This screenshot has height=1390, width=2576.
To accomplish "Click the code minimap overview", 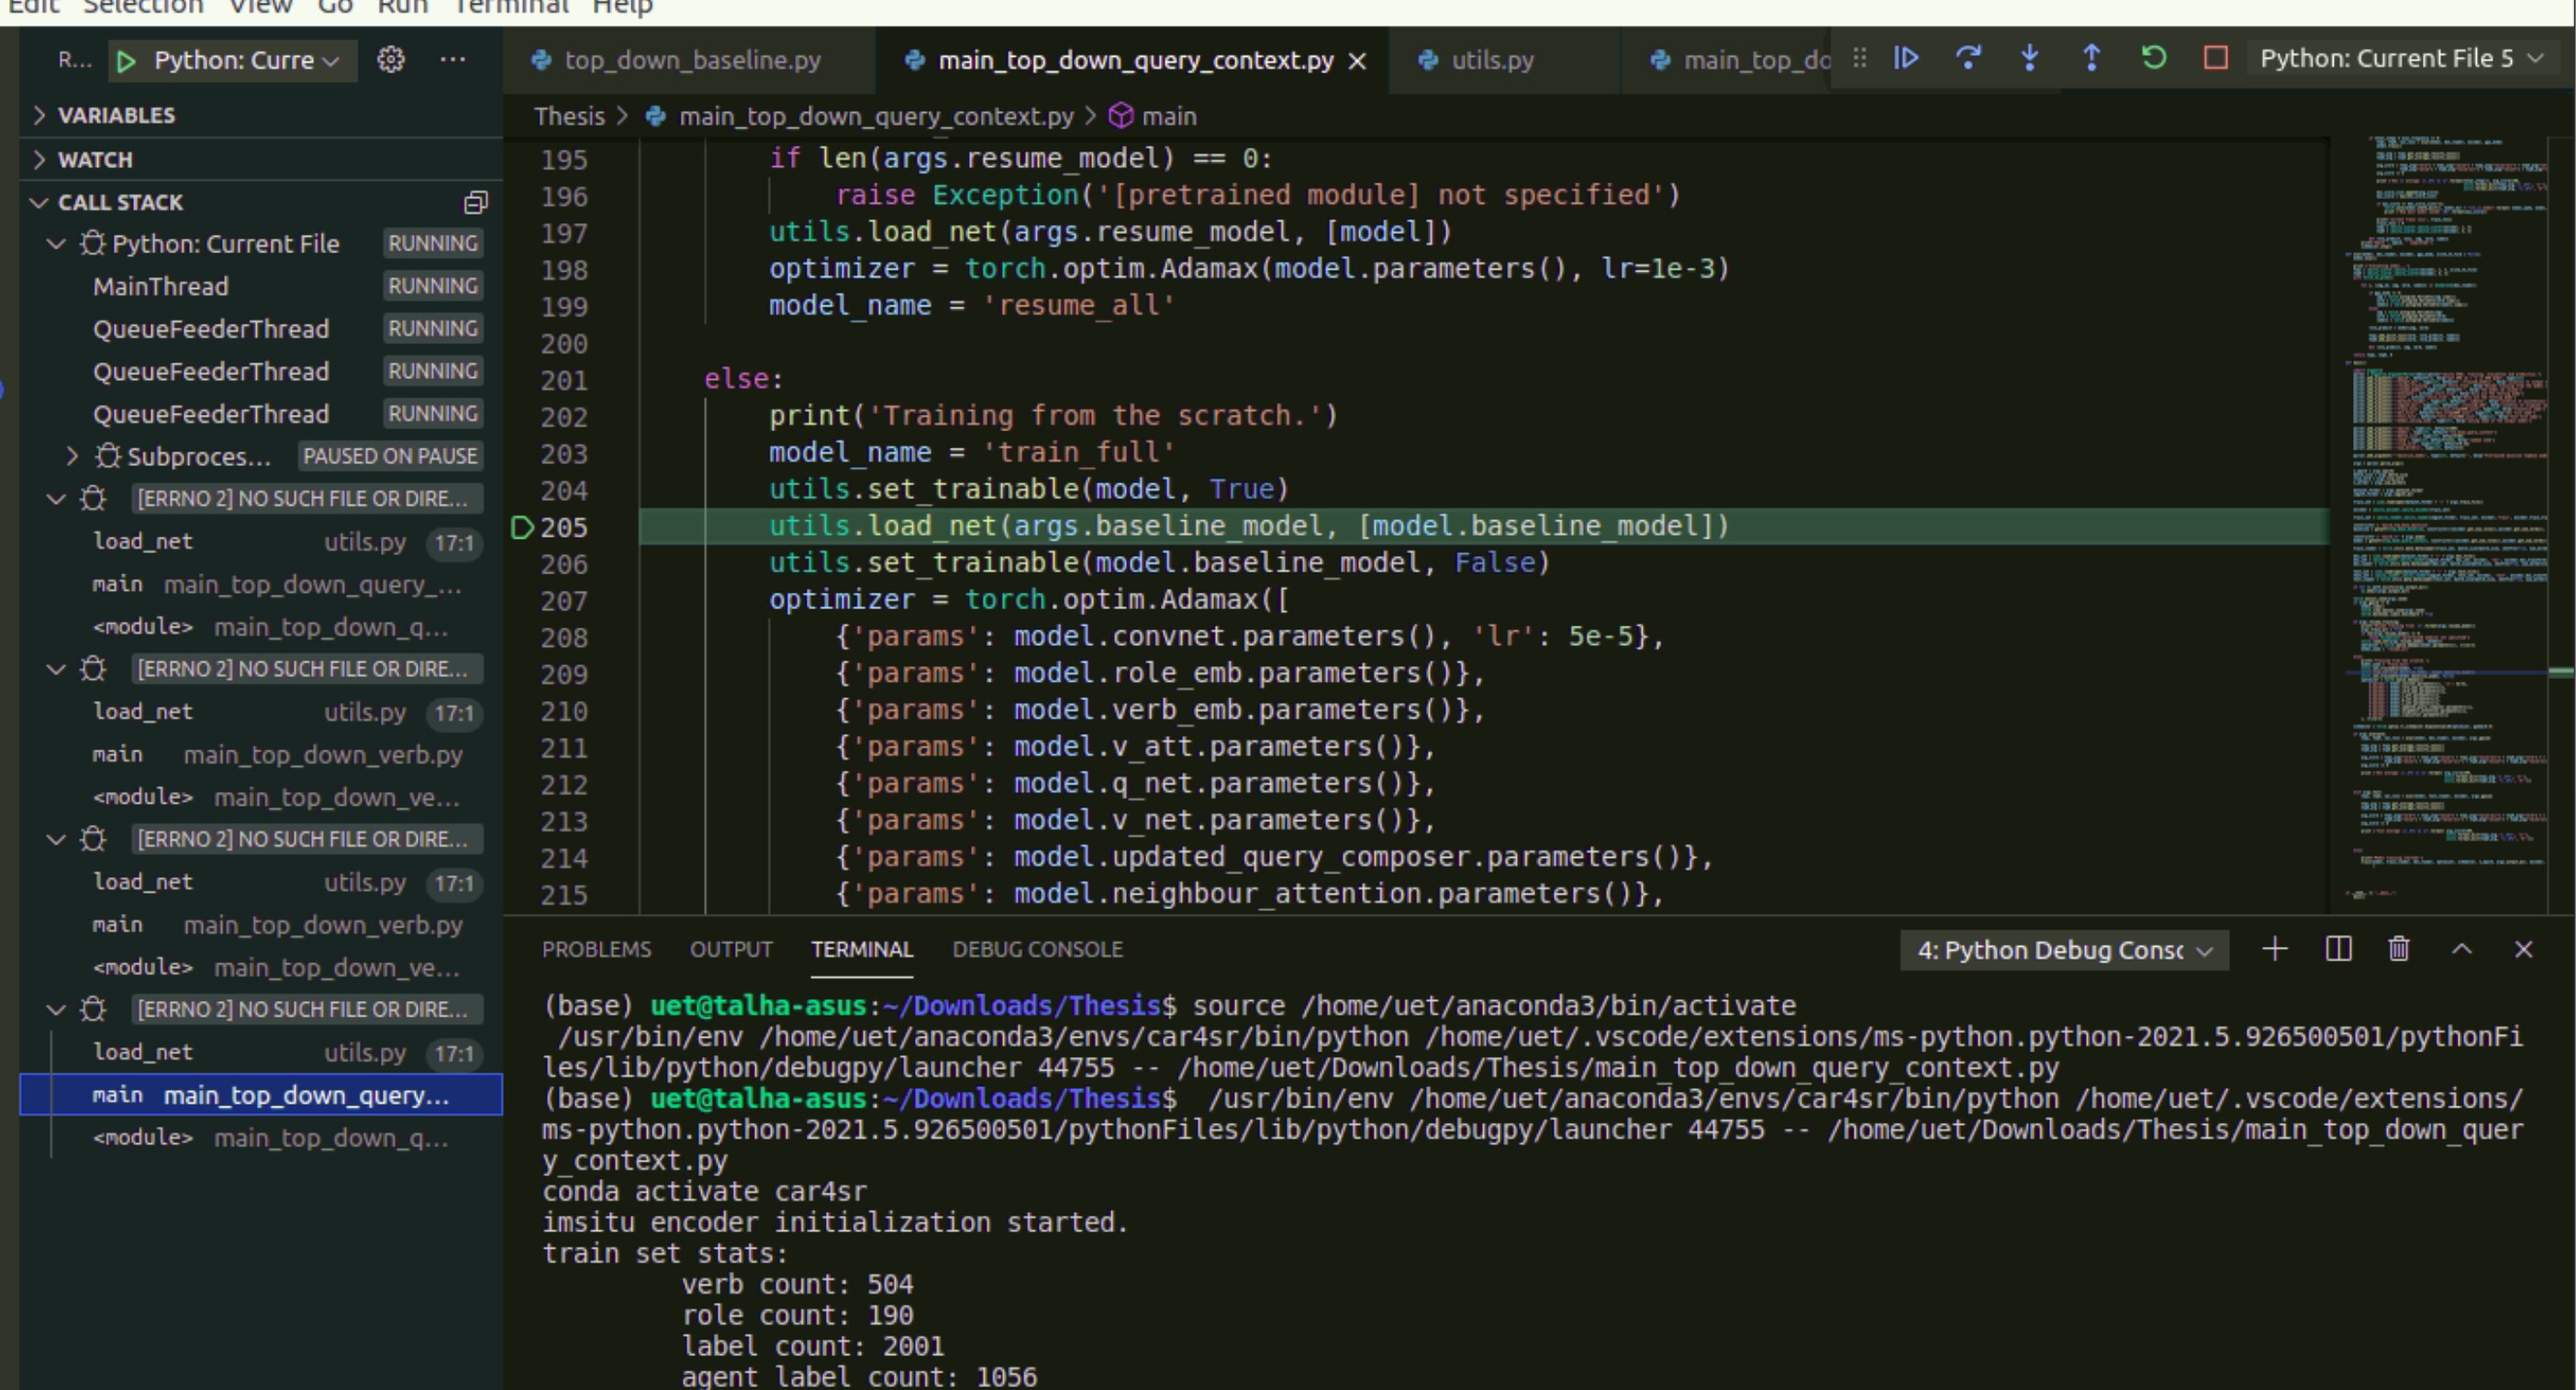I will (x=2448, y=500).
